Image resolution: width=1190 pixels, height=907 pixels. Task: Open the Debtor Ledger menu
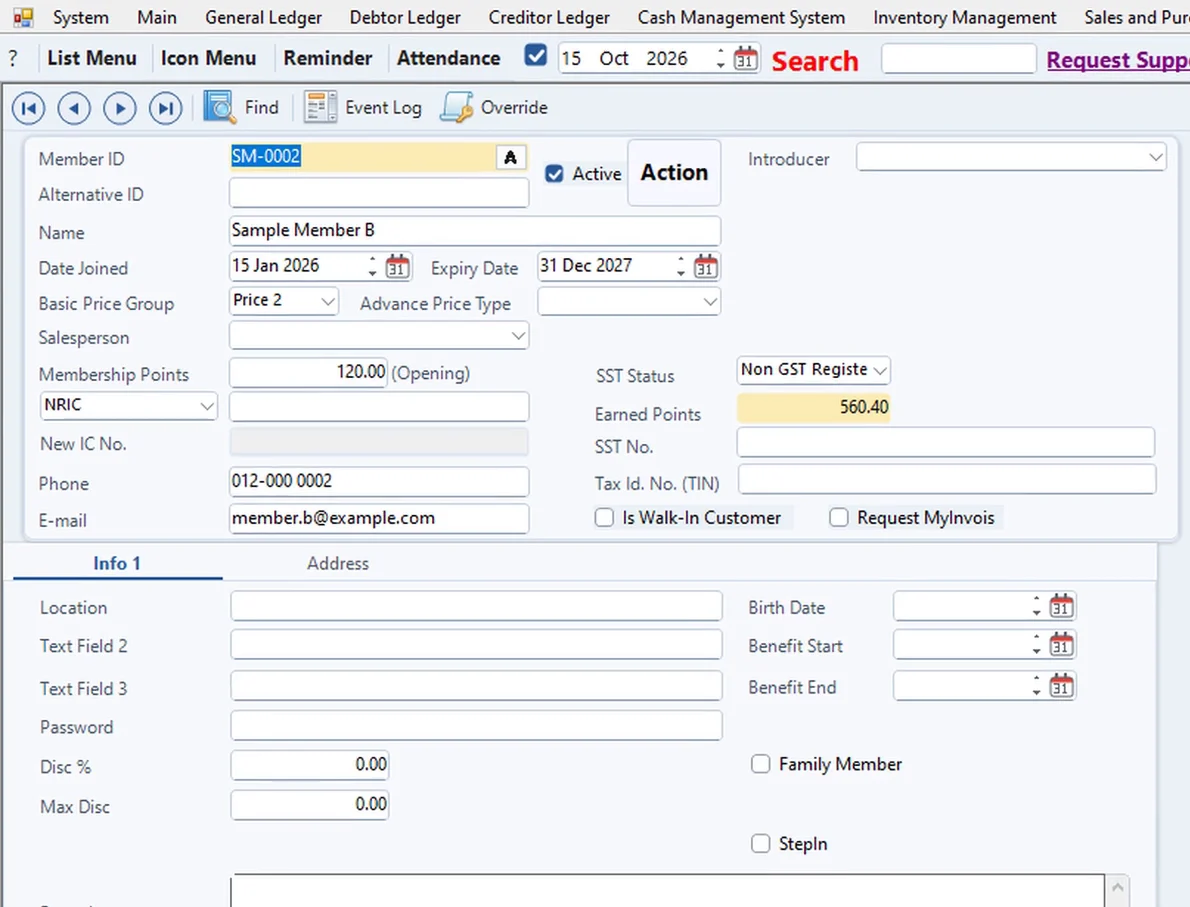[x=405, y=17]
